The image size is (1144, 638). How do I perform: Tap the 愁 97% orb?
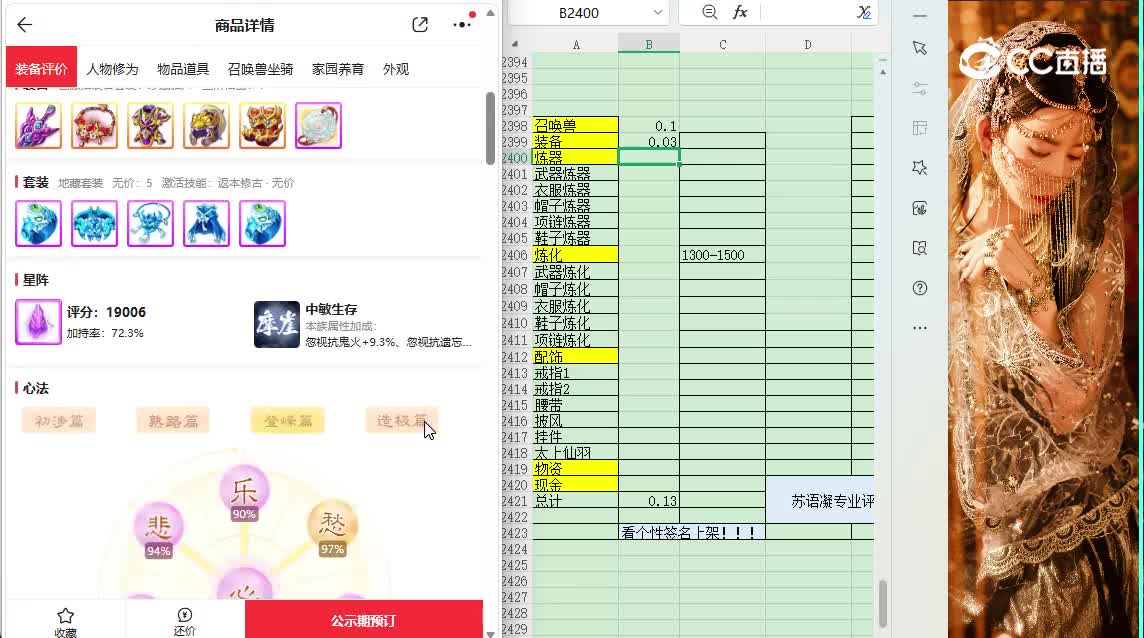click(x=332, y=529)
